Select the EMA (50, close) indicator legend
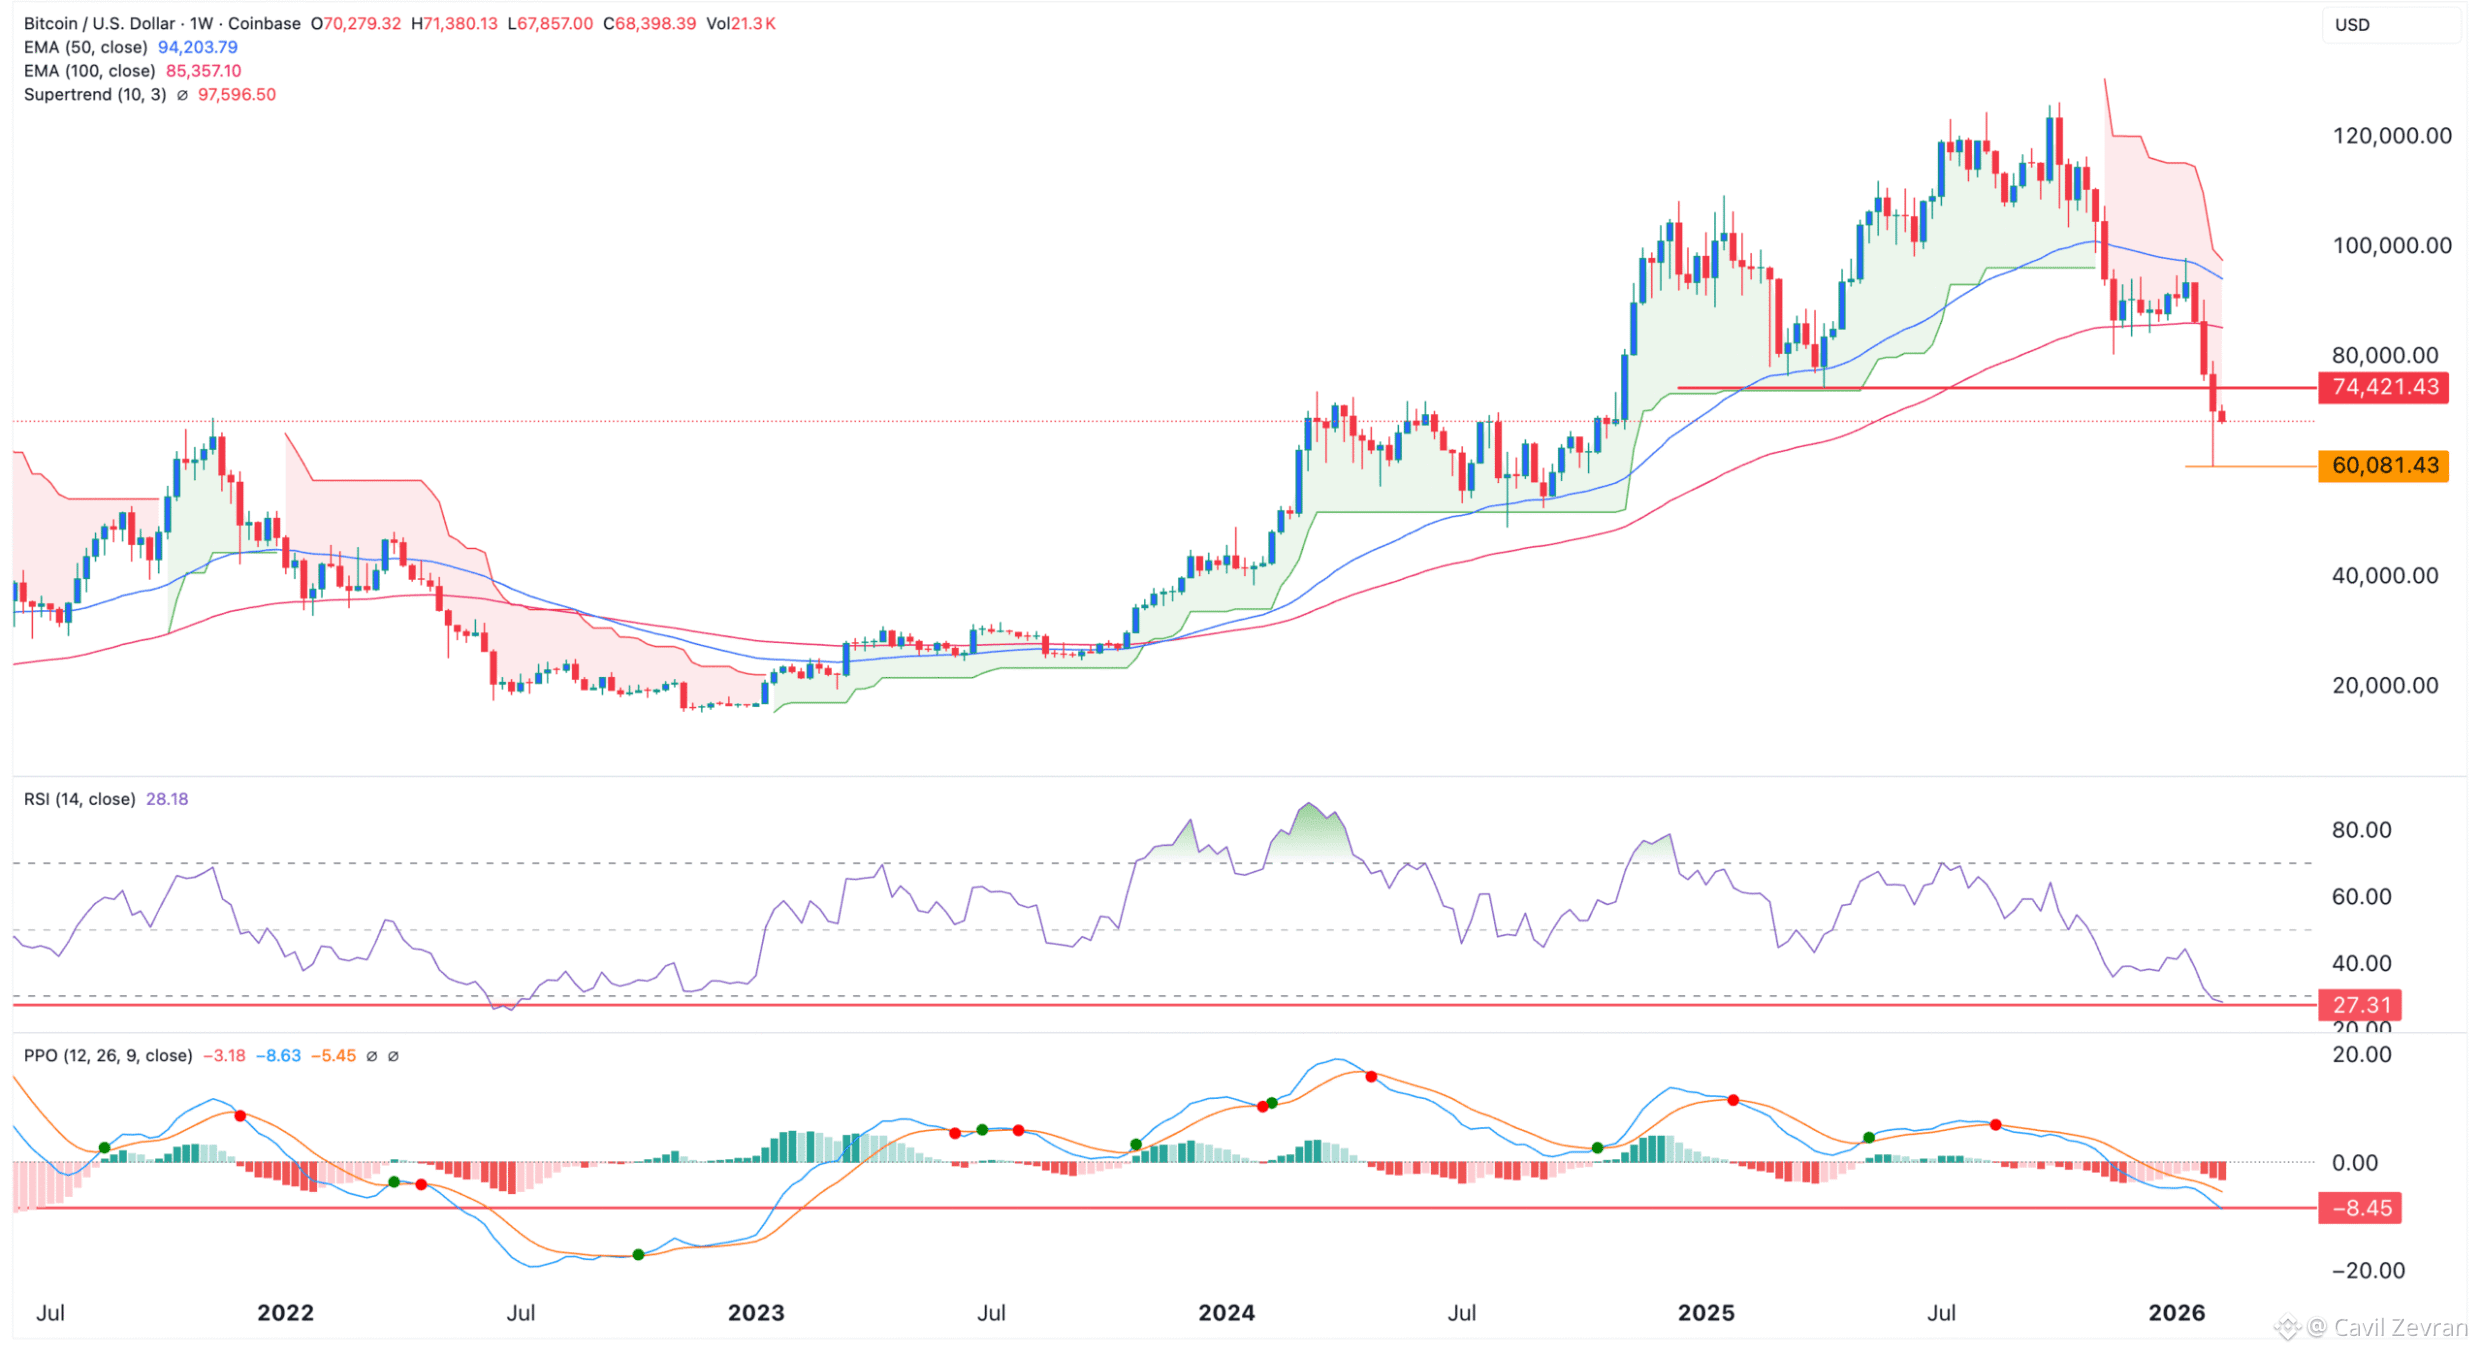 point(85,47)
